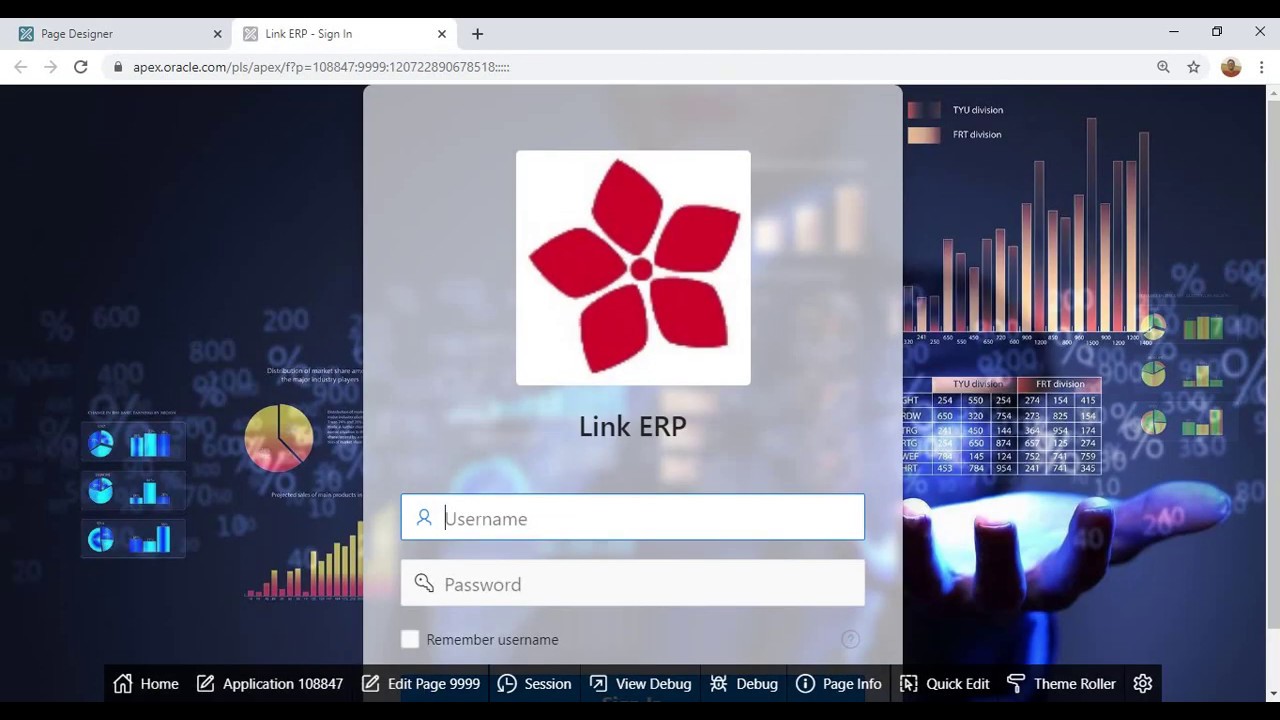Click the page vertical scrollbar

click(1273, 365)
